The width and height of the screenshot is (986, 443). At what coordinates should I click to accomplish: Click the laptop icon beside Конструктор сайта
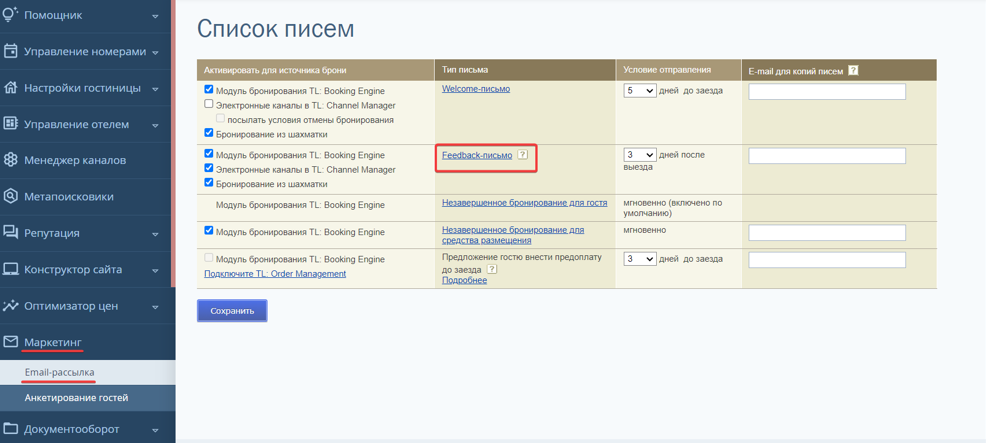click(10, 269)
